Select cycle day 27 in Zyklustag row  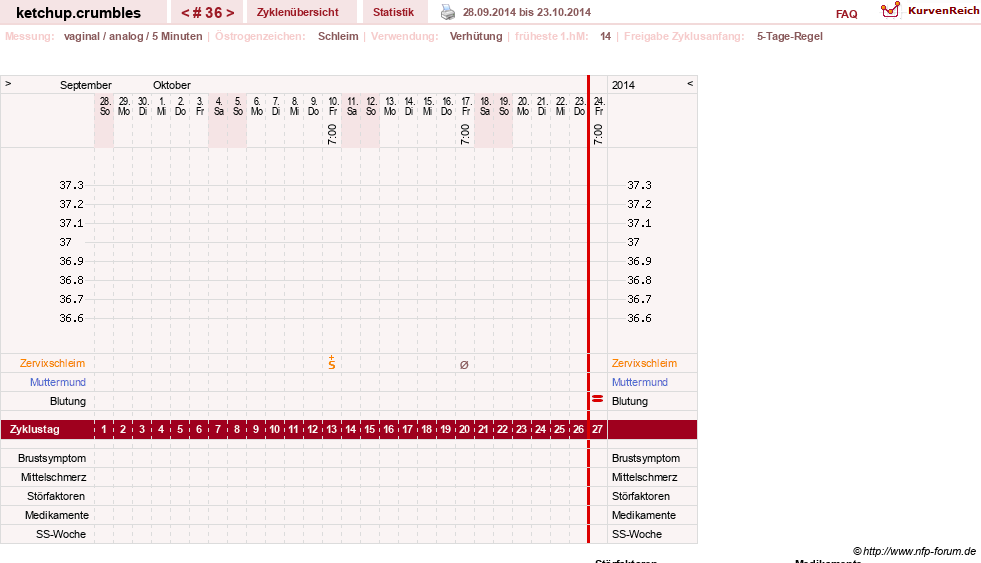(597, 429)
